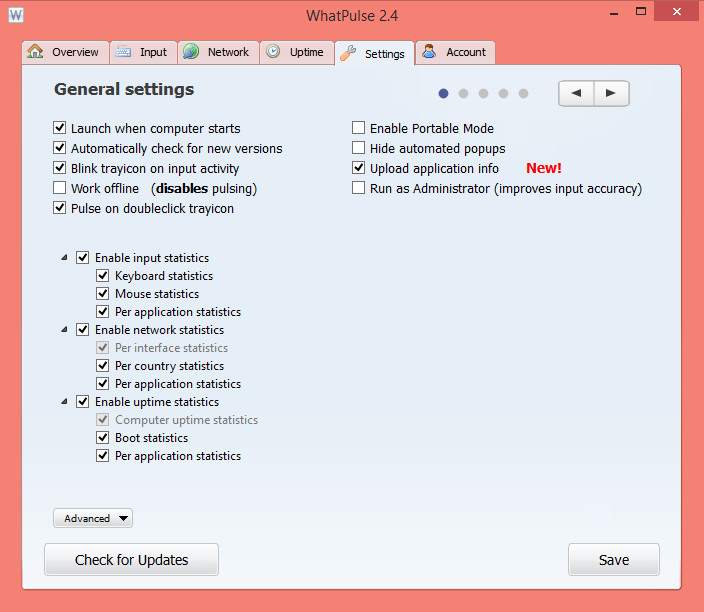This screenshot has width=704, height=612.
Task: Open the Overview tab
Action: point(66,52)
